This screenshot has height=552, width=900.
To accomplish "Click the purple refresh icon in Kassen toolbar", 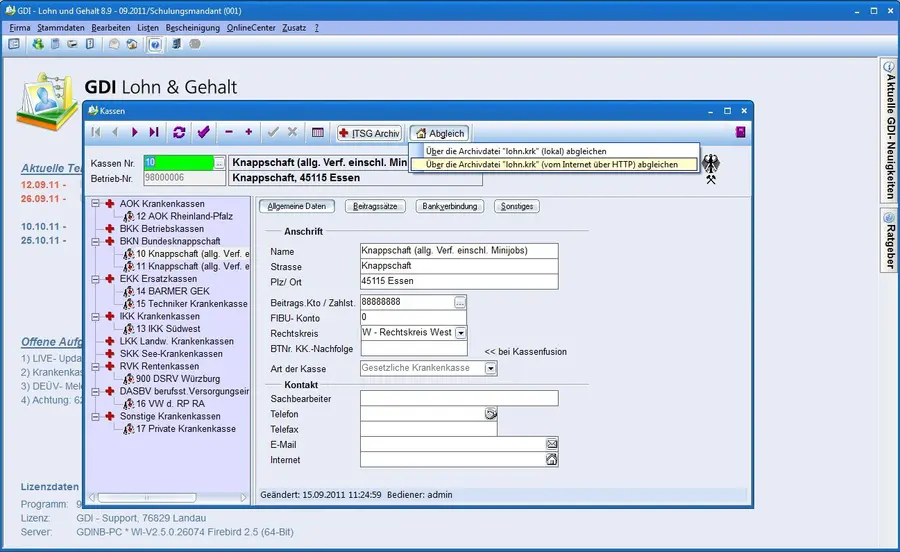I will coord(179,132).
